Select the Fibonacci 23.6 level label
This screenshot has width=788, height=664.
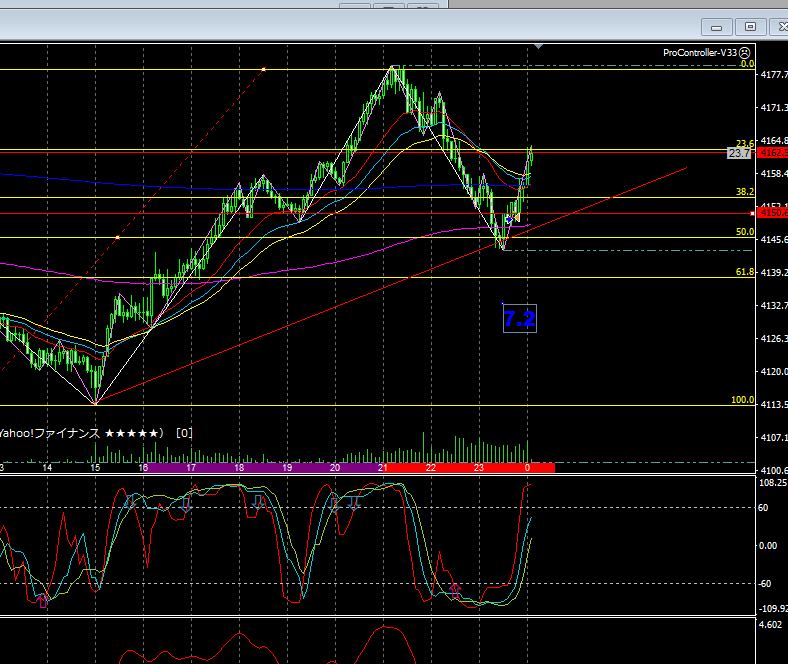[x=745, y=144]
